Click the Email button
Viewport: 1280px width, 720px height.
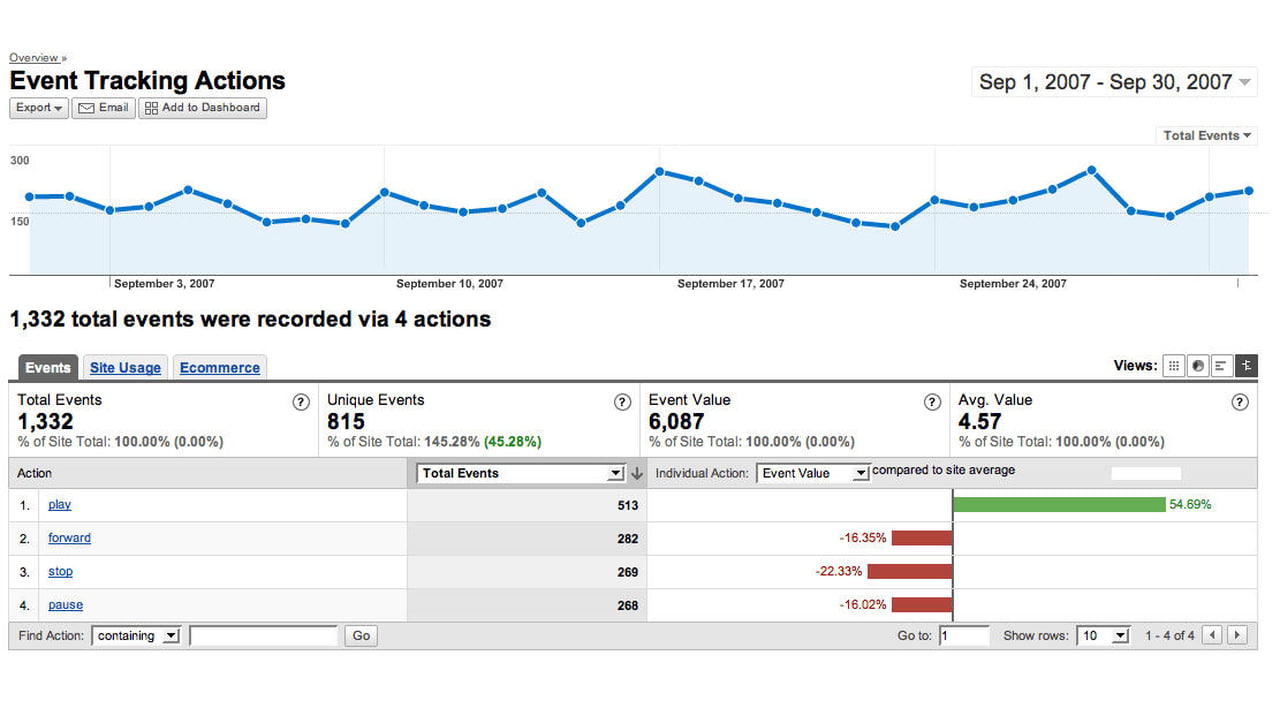point(103,108)
